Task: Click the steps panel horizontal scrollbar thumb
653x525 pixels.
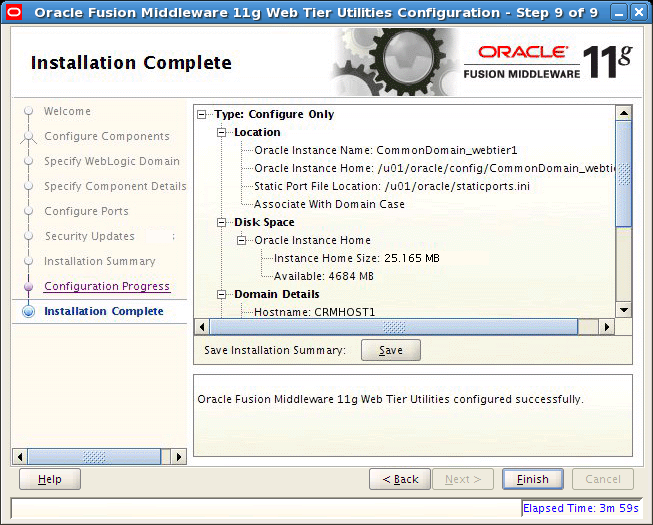Action: pyautogui.click(x=94, y=457)
